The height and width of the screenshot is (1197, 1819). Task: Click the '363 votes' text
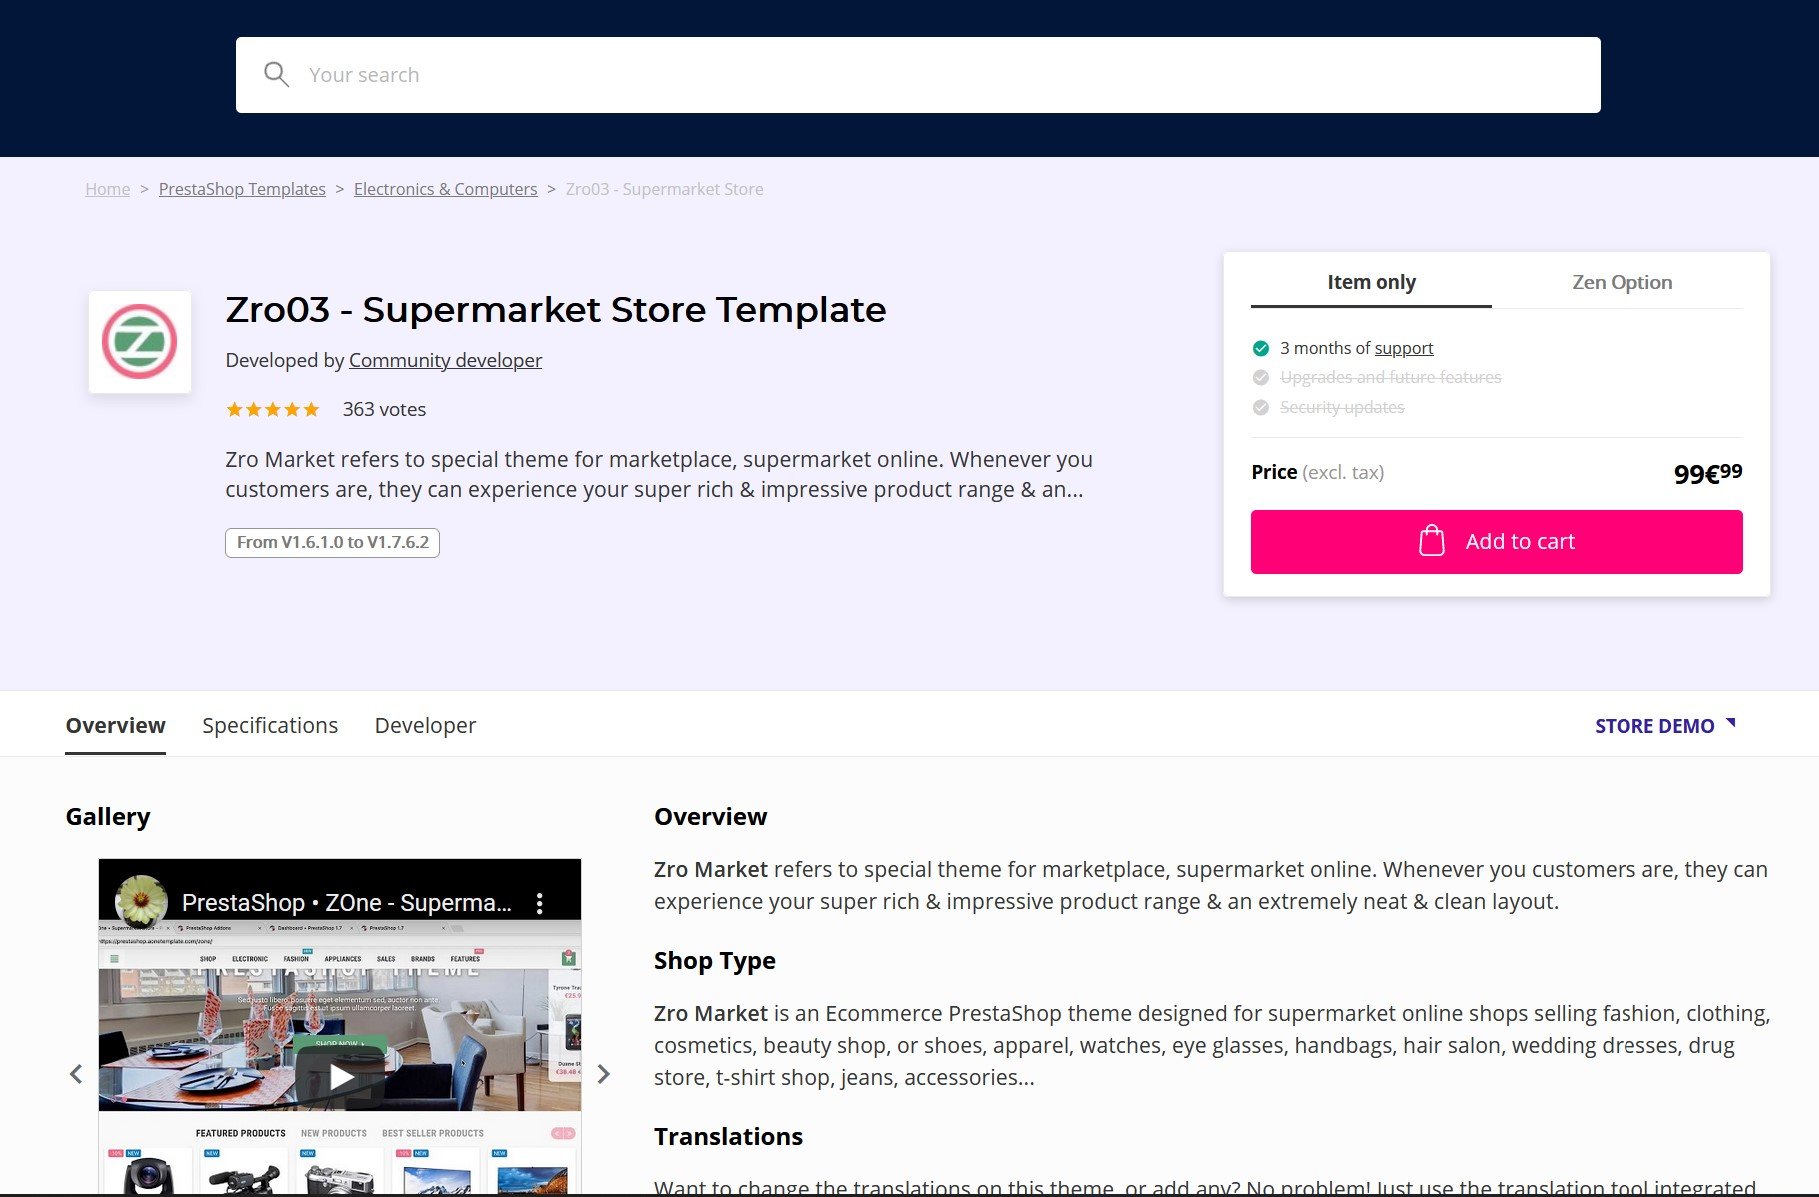[x=384, y=409]
